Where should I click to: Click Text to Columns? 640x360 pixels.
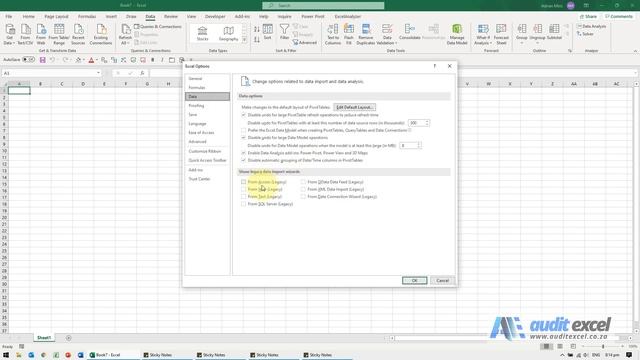point(333,34)
